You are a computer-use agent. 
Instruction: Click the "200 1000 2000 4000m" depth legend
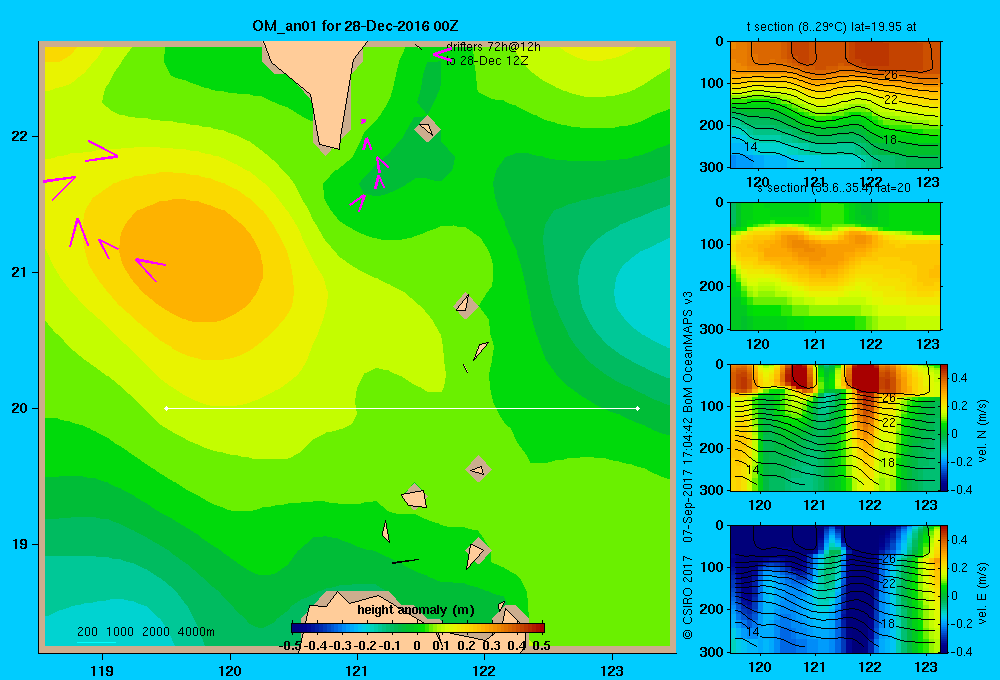pos(145,632)
